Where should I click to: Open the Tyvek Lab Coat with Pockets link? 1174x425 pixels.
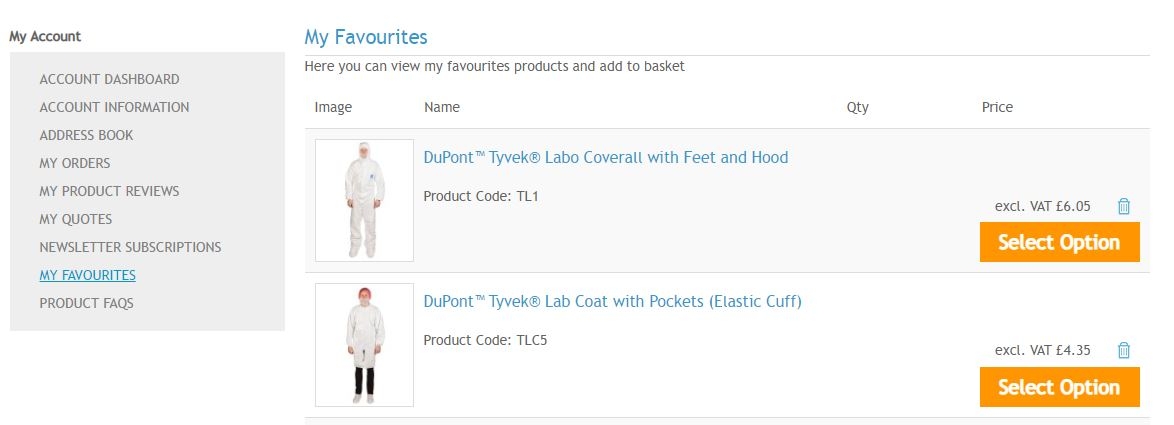click(612, 301)
